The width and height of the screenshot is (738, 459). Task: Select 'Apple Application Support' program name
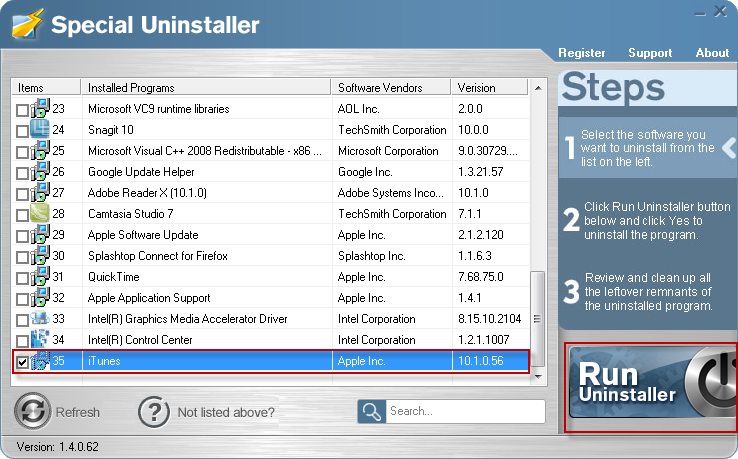pyautogui.click(x=149, y=298)
